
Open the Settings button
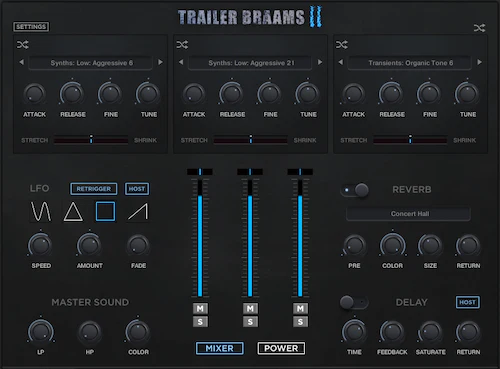[31, 27]
